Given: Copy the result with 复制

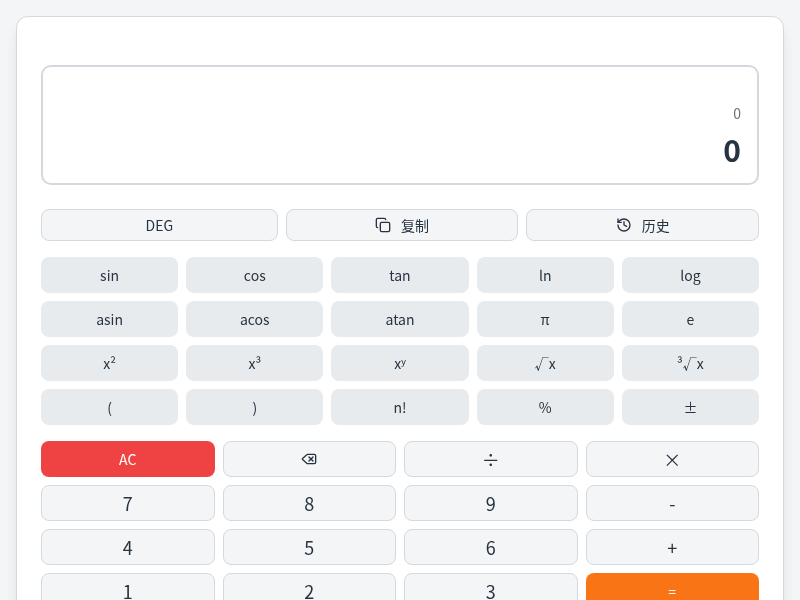Looking at the screenshot, I should point(402,225).
